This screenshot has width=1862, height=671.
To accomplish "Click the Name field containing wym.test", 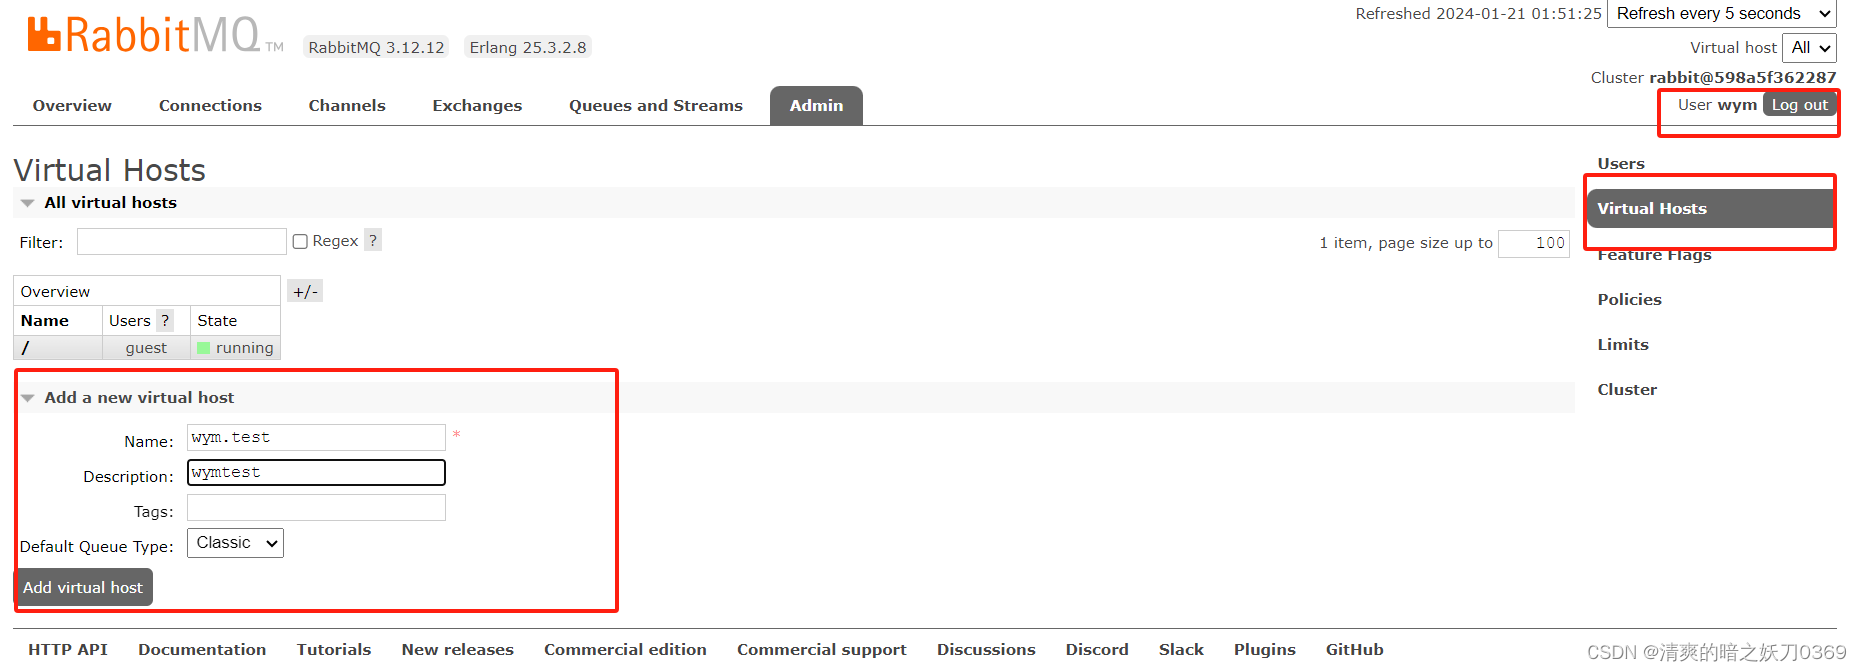I will [x=316, y=437].
